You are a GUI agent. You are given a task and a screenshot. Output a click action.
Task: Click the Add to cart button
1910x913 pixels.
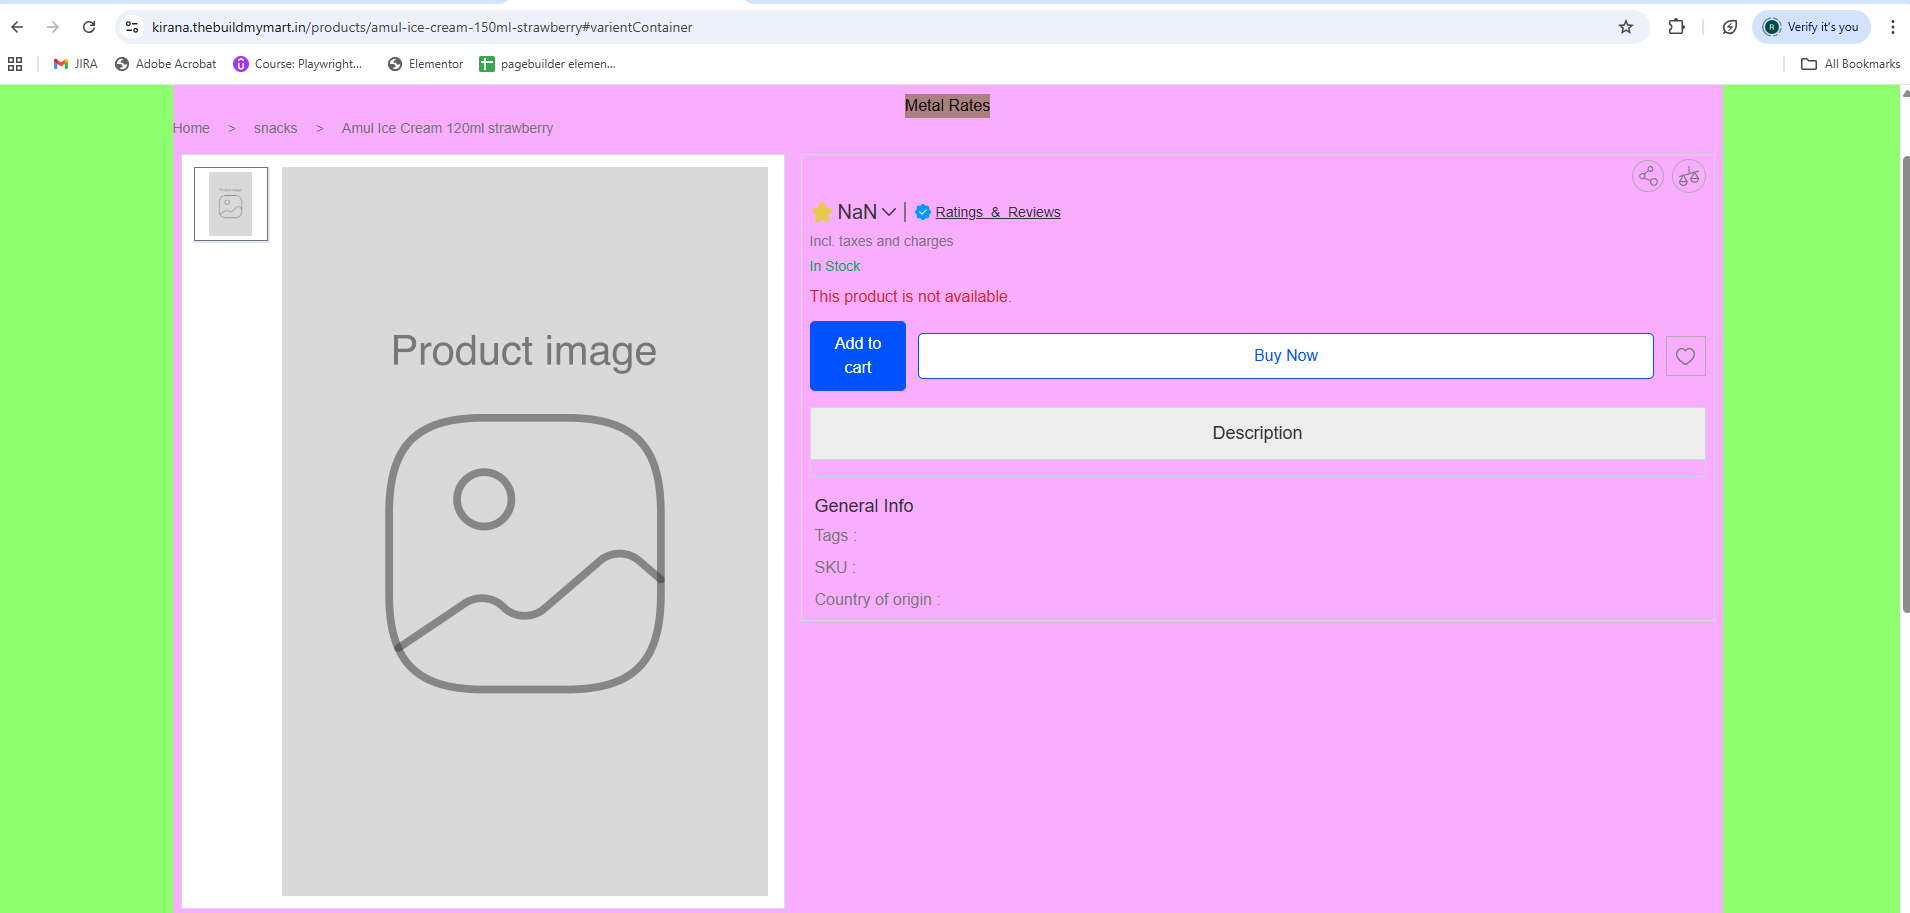tap(858, 356)
